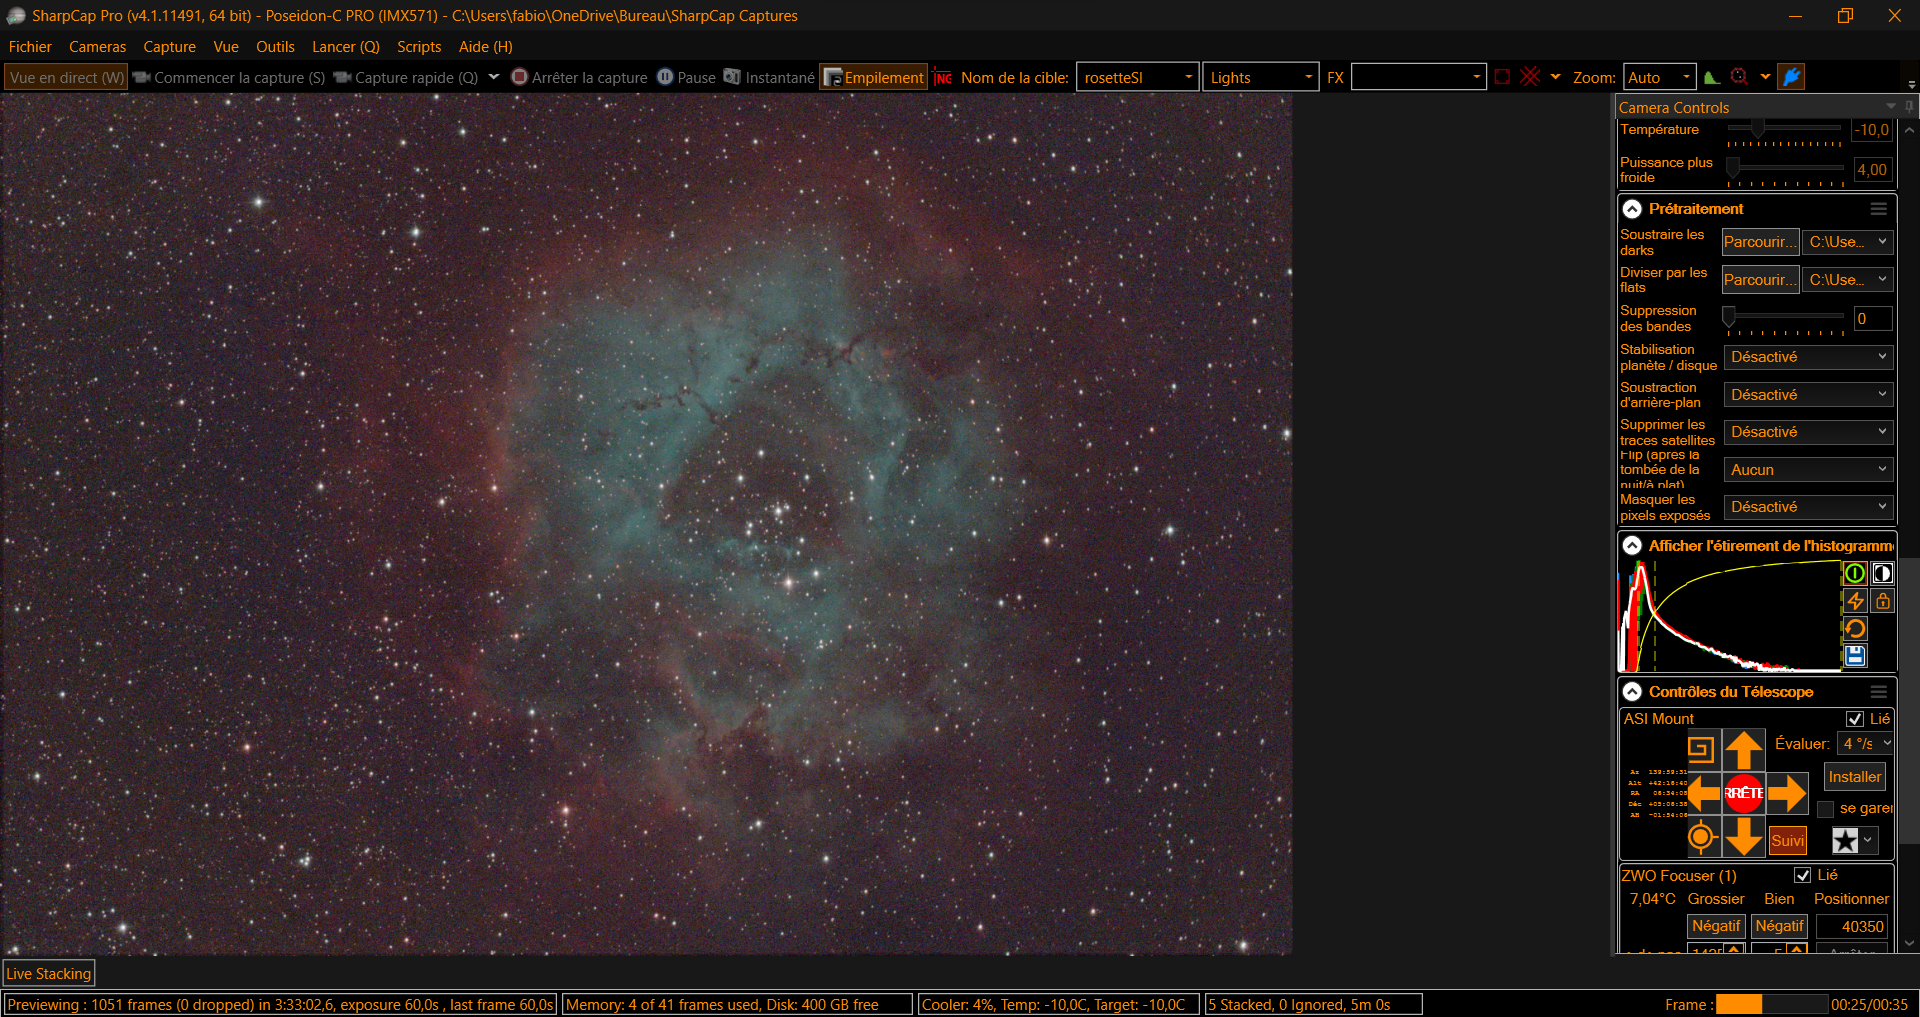
Task: Open the Évaluer slew rate dropdown
Action: point(1866,744)
